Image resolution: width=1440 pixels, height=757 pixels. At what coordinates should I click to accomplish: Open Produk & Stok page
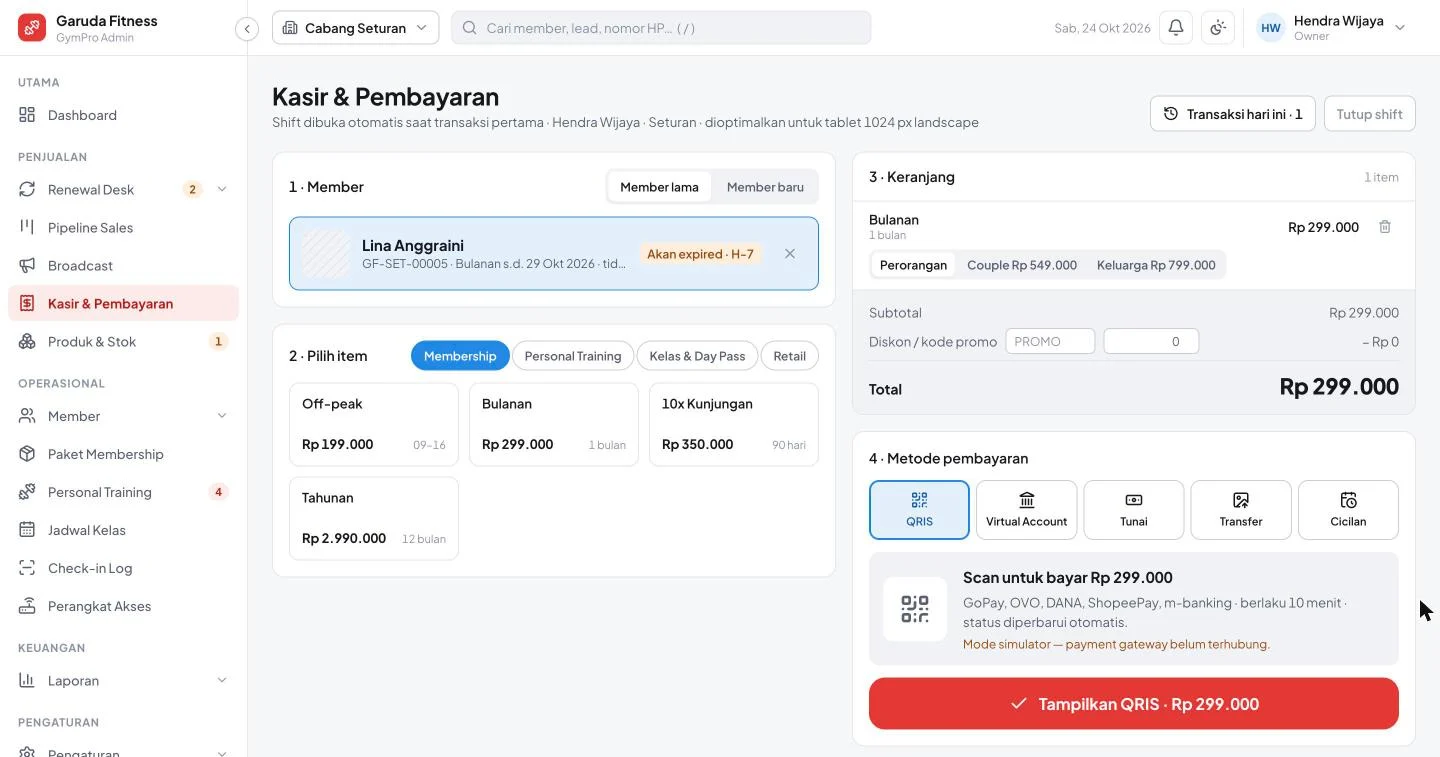[x=123, y=342]
